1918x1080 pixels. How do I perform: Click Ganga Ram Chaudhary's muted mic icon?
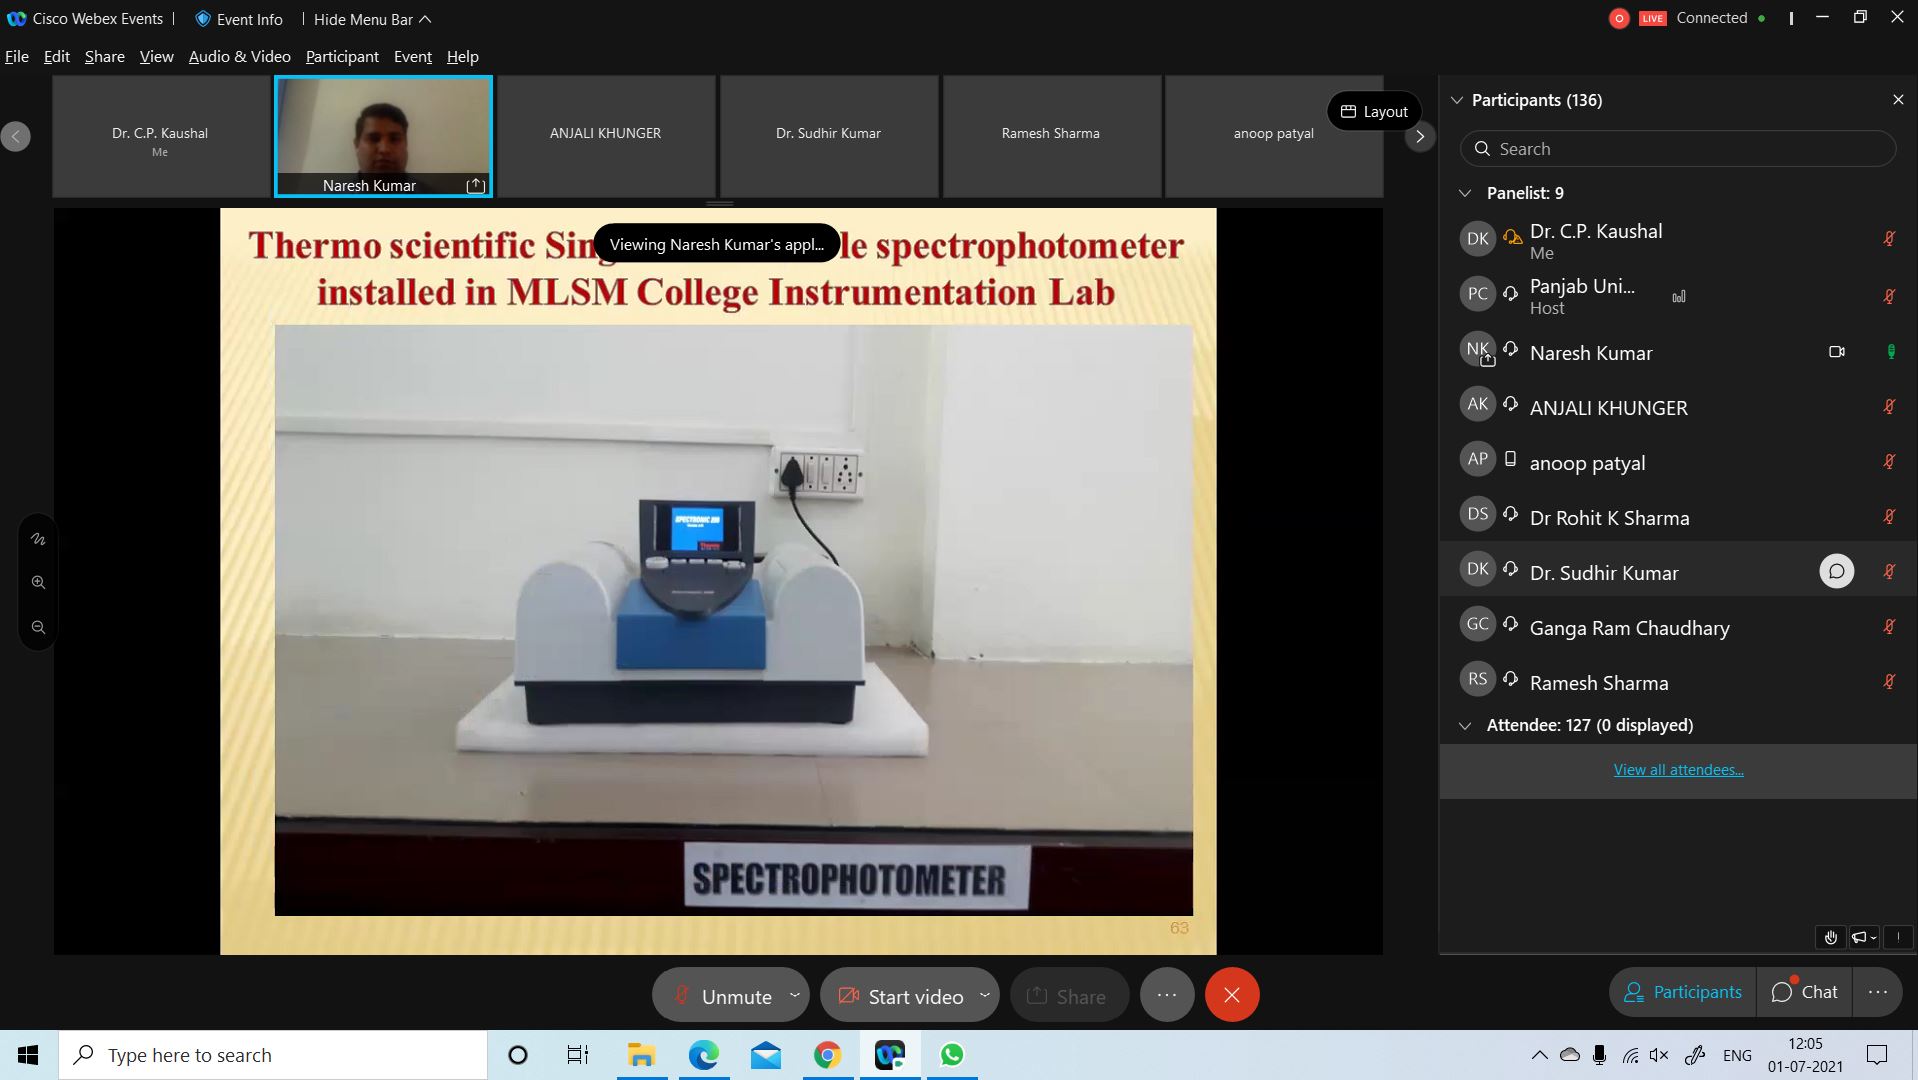click(1889, 626)
